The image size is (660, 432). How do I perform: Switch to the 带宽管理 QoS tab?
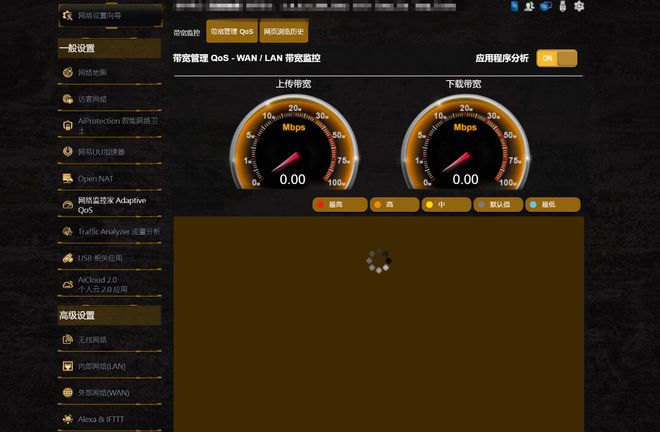pyautogui.click(x=232, y=32)
